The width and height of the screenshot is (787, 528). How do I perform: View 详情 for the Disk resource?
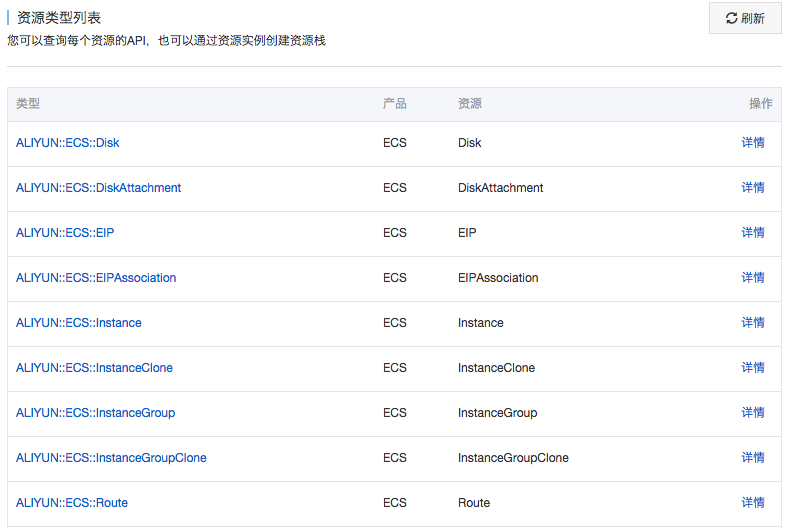(753, 143)
